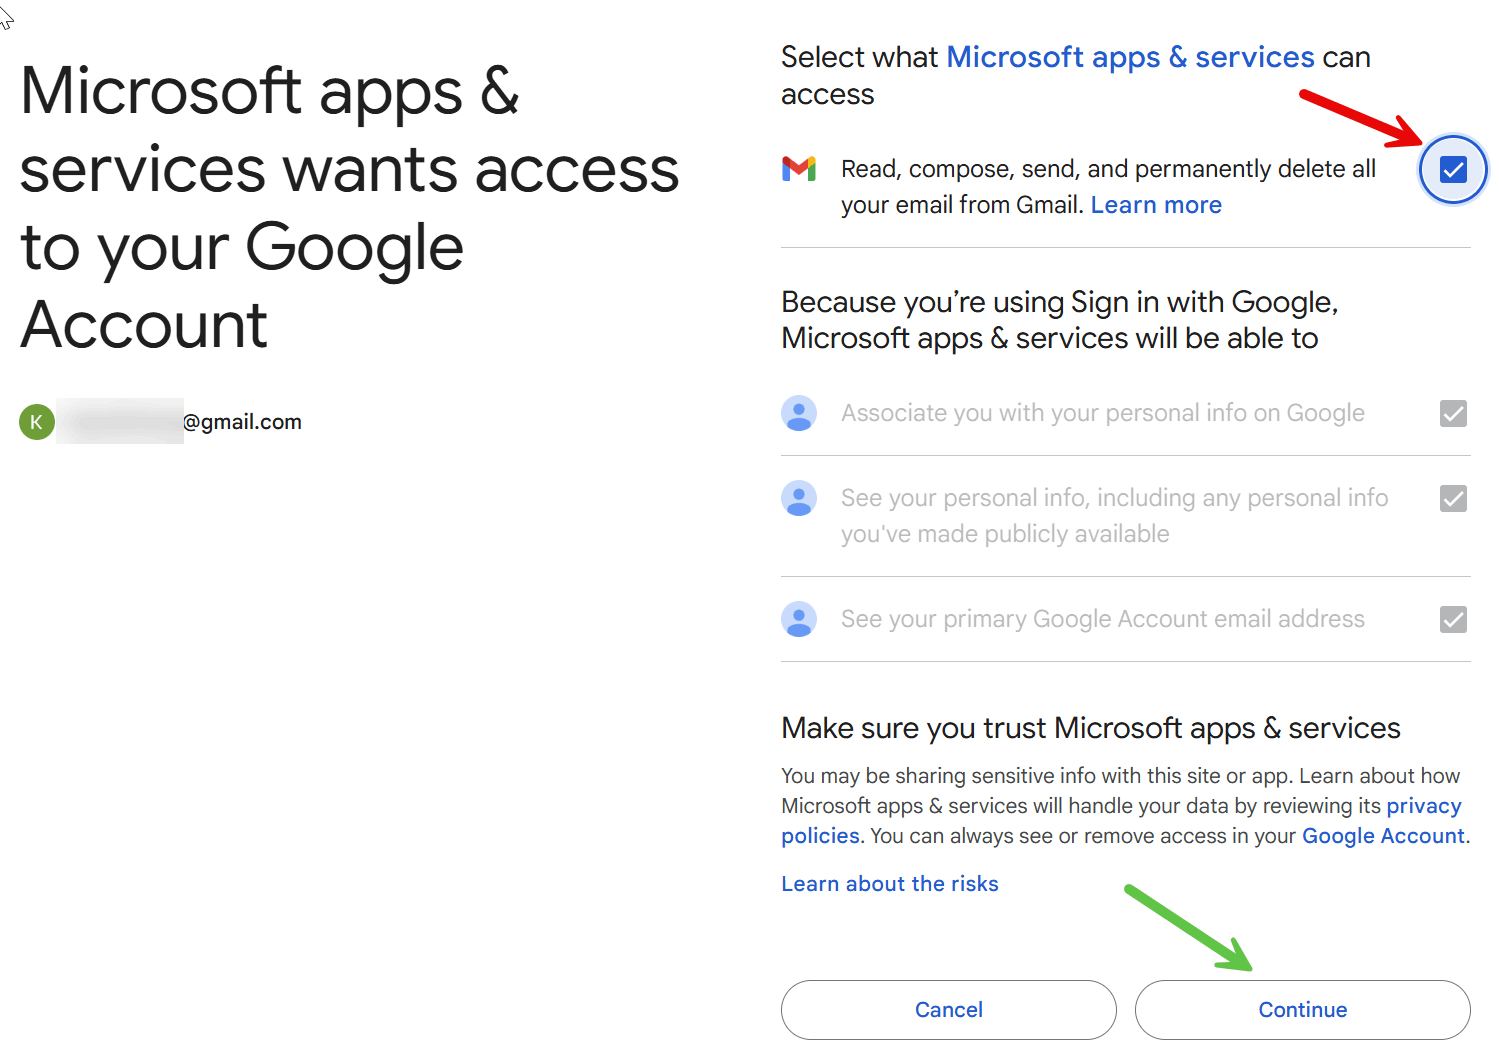Screen dimensions: 1499x1058
Task: Uncheck the Gmail read, compose, send permission checkbox
Action: 1453,169
